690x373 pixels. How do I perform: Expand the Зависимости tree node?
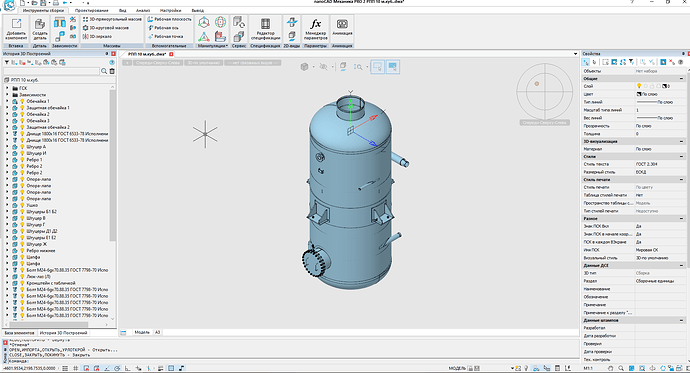pyautogui.click(x=7, y=95)
